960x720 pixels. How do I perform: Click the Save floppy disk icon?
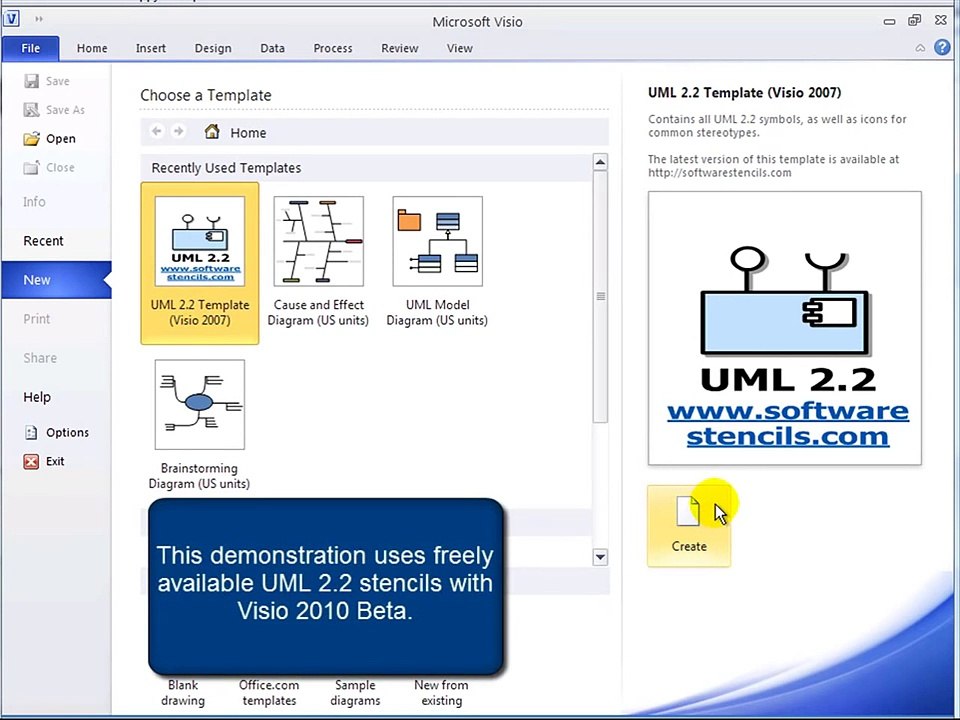31,81
